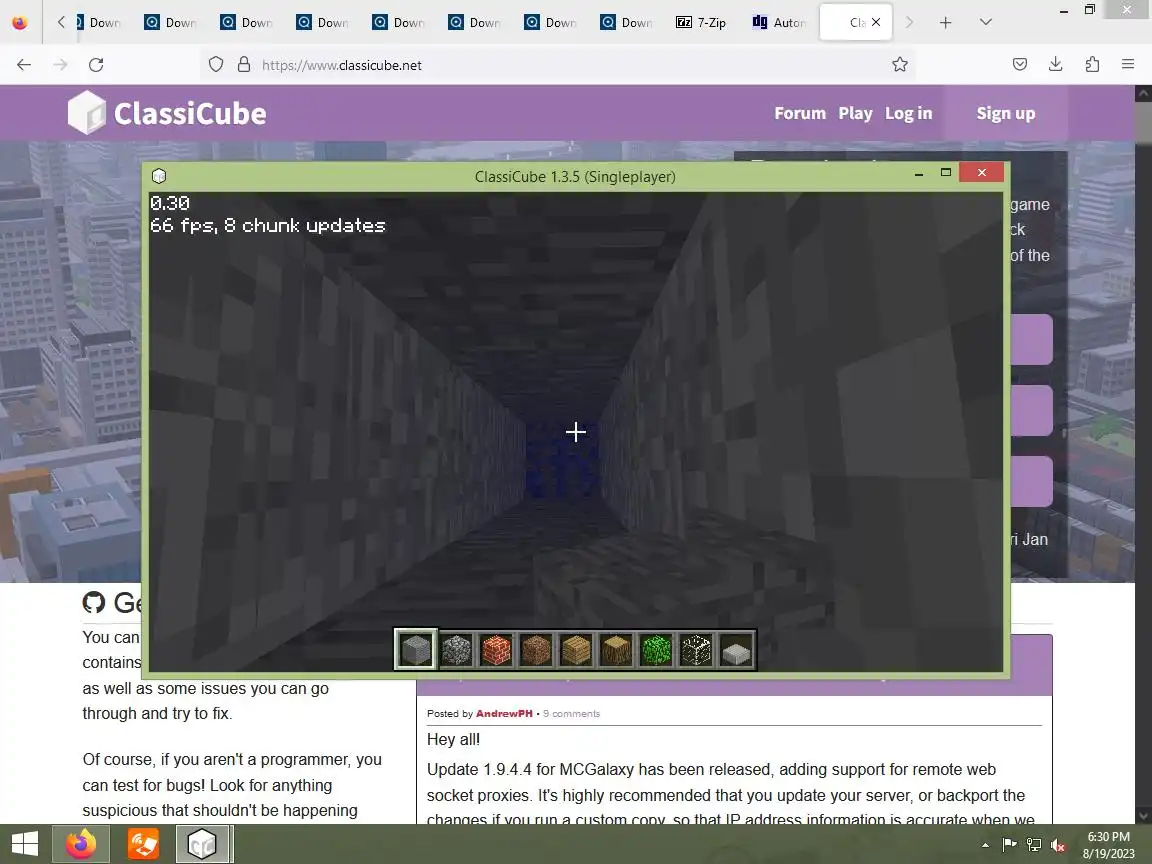Open the network tray icon
The width and height of the screenshot is (1152, 864).
(x=1034, y=845)
